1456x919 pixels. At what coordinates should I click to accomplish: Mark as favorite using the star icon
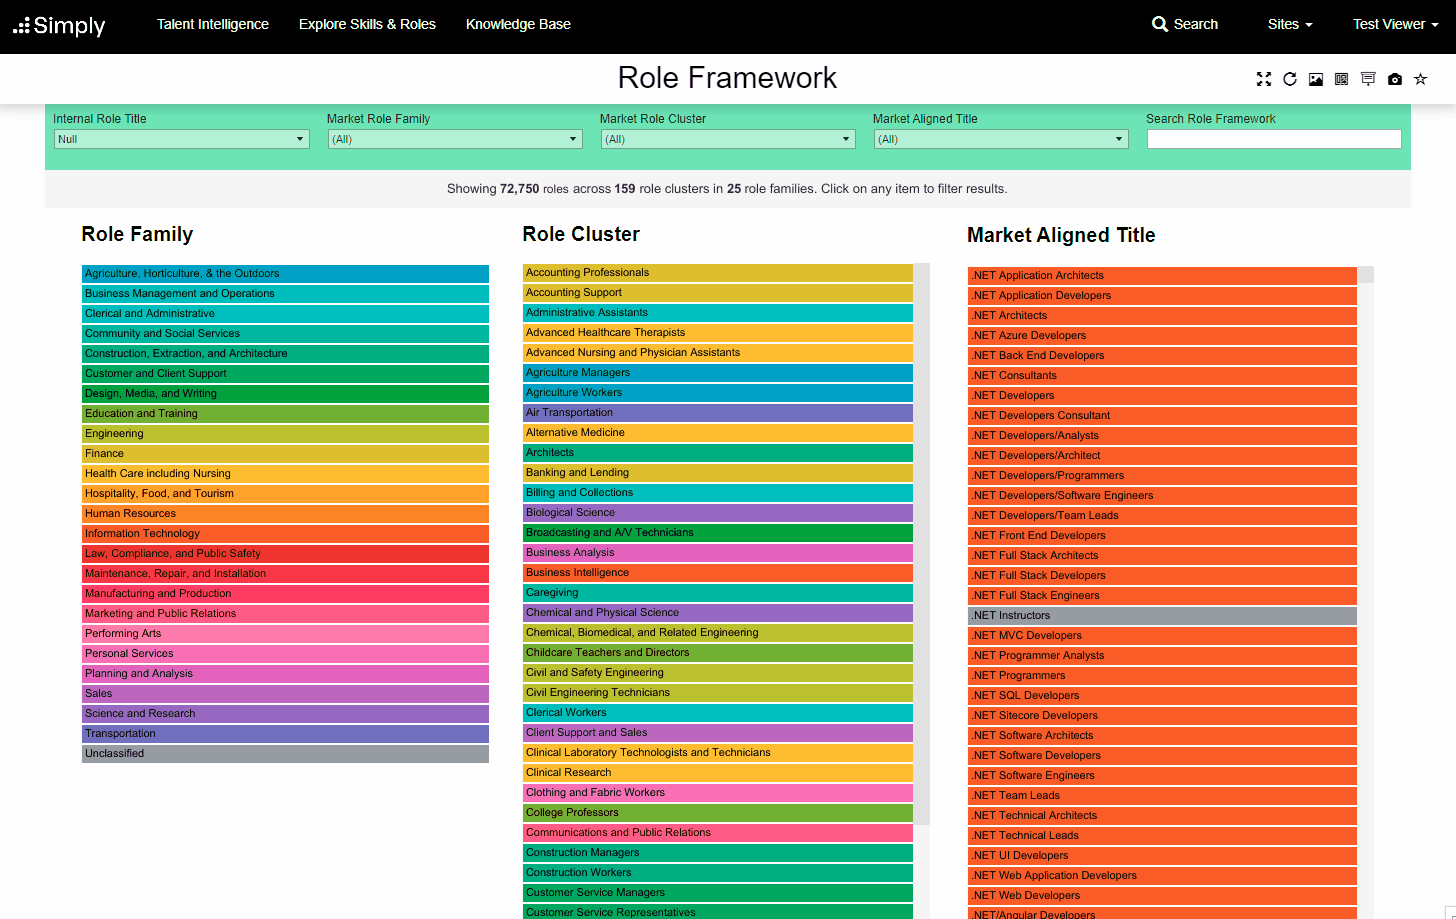(x=1420, y=79)
